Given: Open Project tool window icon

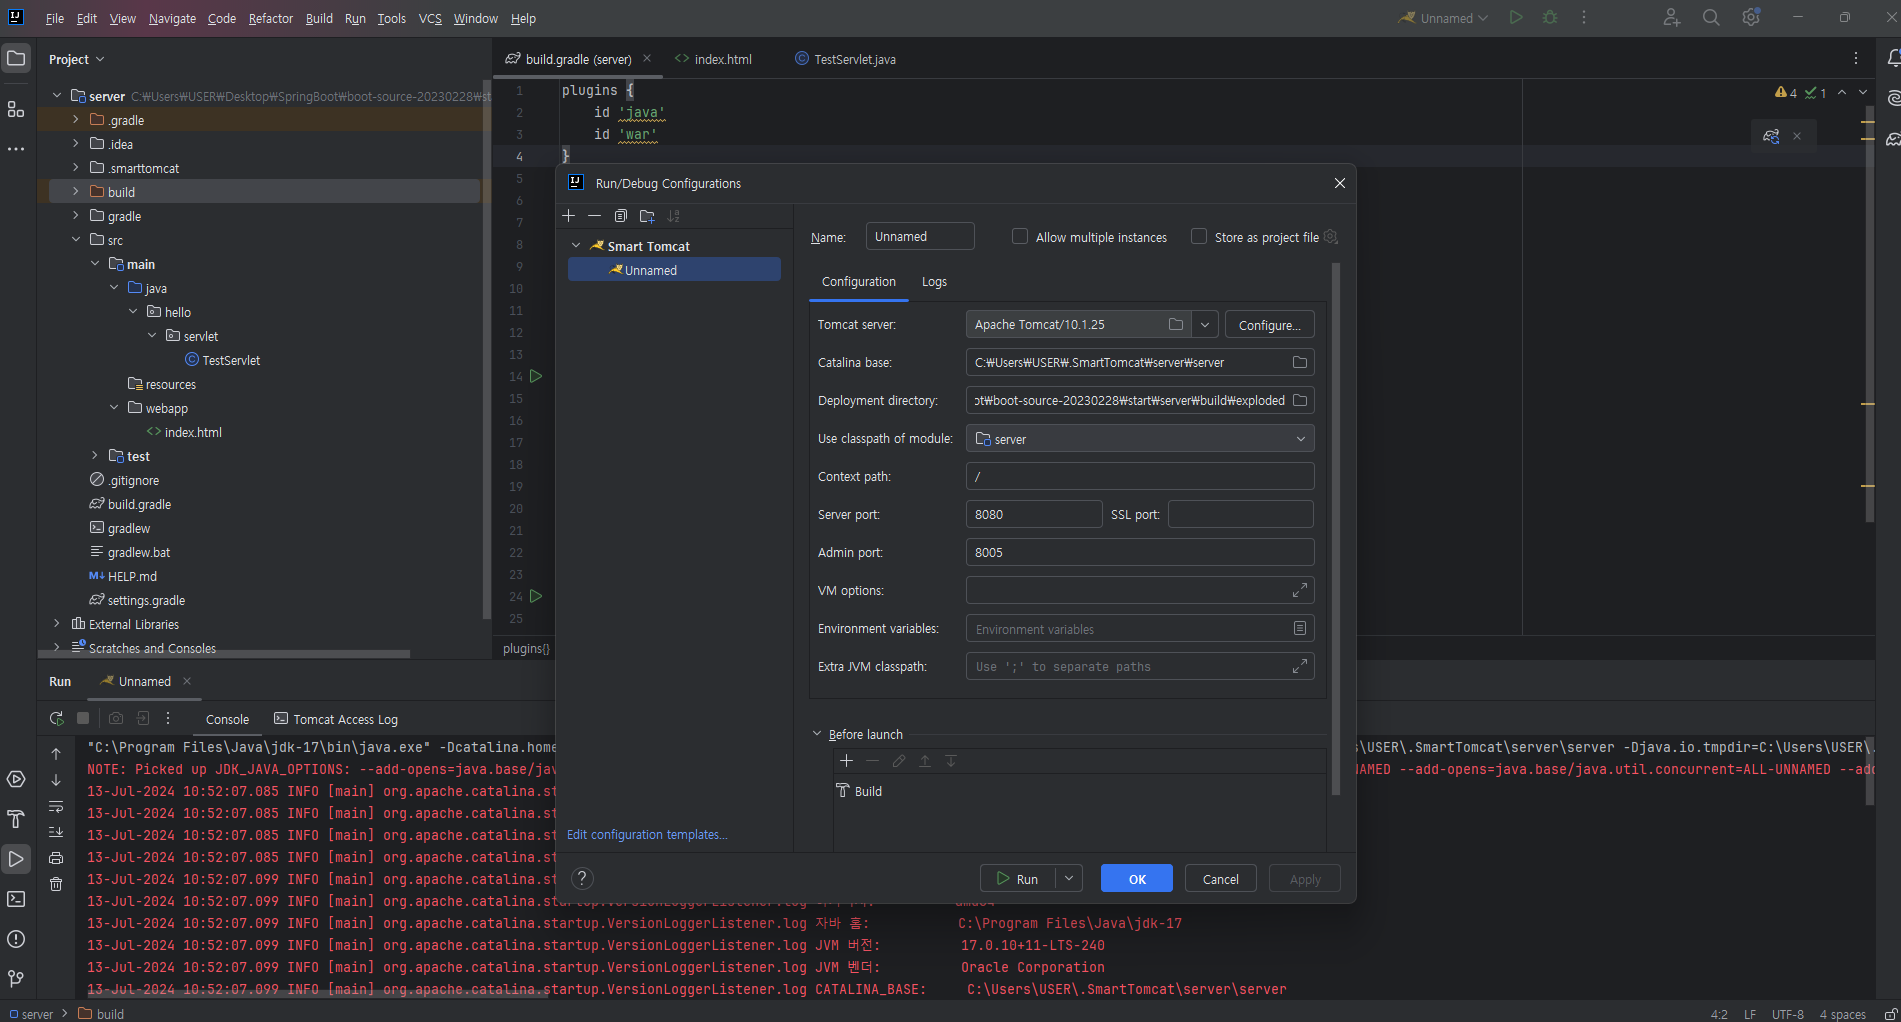Looking at the screenshot, I should [x=16, y=59].
